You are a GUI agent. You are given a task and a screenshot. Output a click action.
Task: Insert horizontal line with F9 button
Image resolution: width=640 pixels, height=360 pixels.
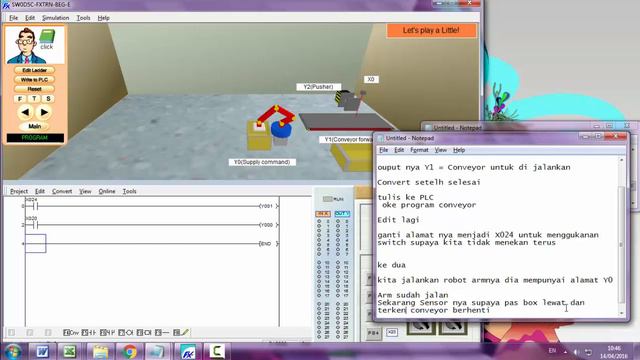point(162,333)
